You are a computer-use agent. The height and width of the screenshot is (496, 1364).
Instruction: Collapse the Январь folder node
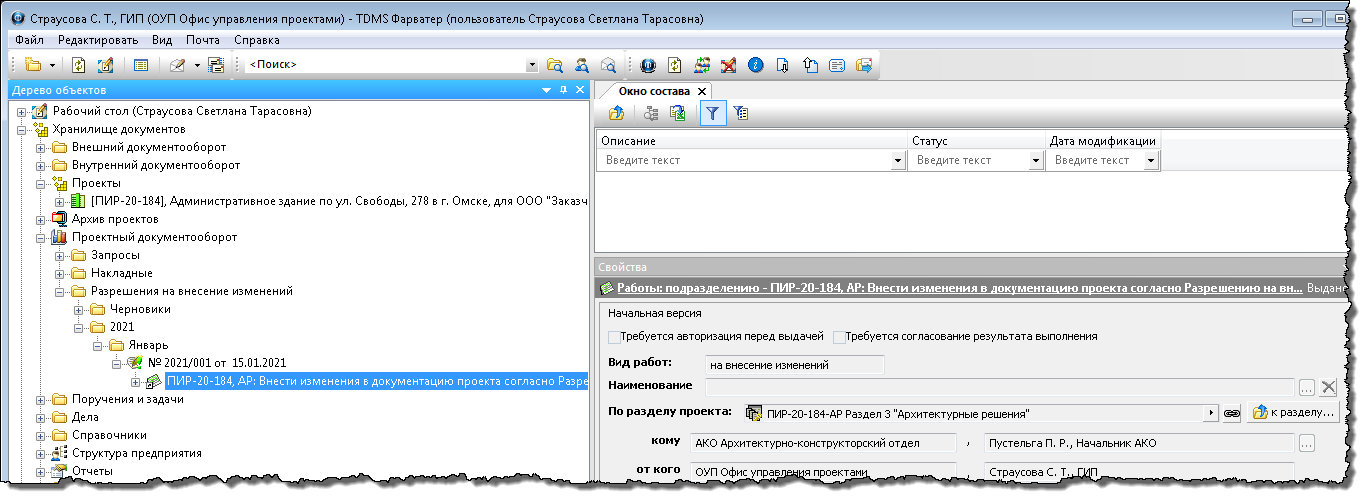[98, 345]
